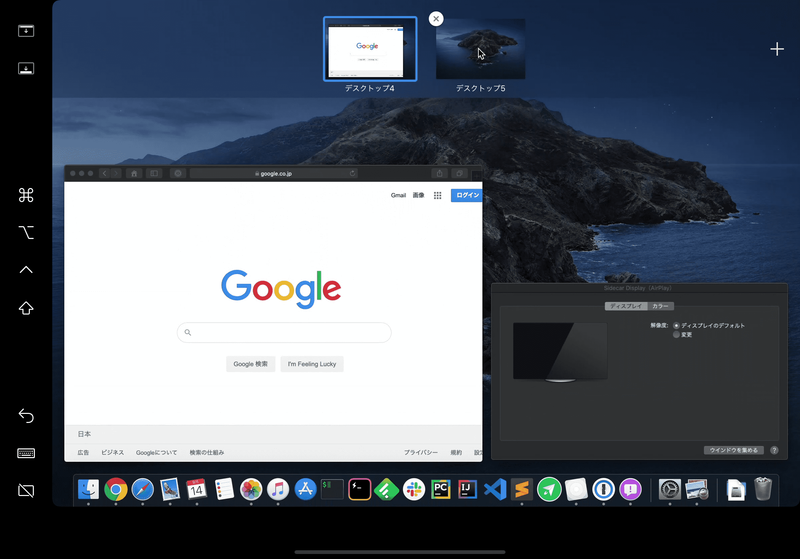The image size is (800, 559).
Task: Open the 画像 link on Google page
Action: point(418,195)
